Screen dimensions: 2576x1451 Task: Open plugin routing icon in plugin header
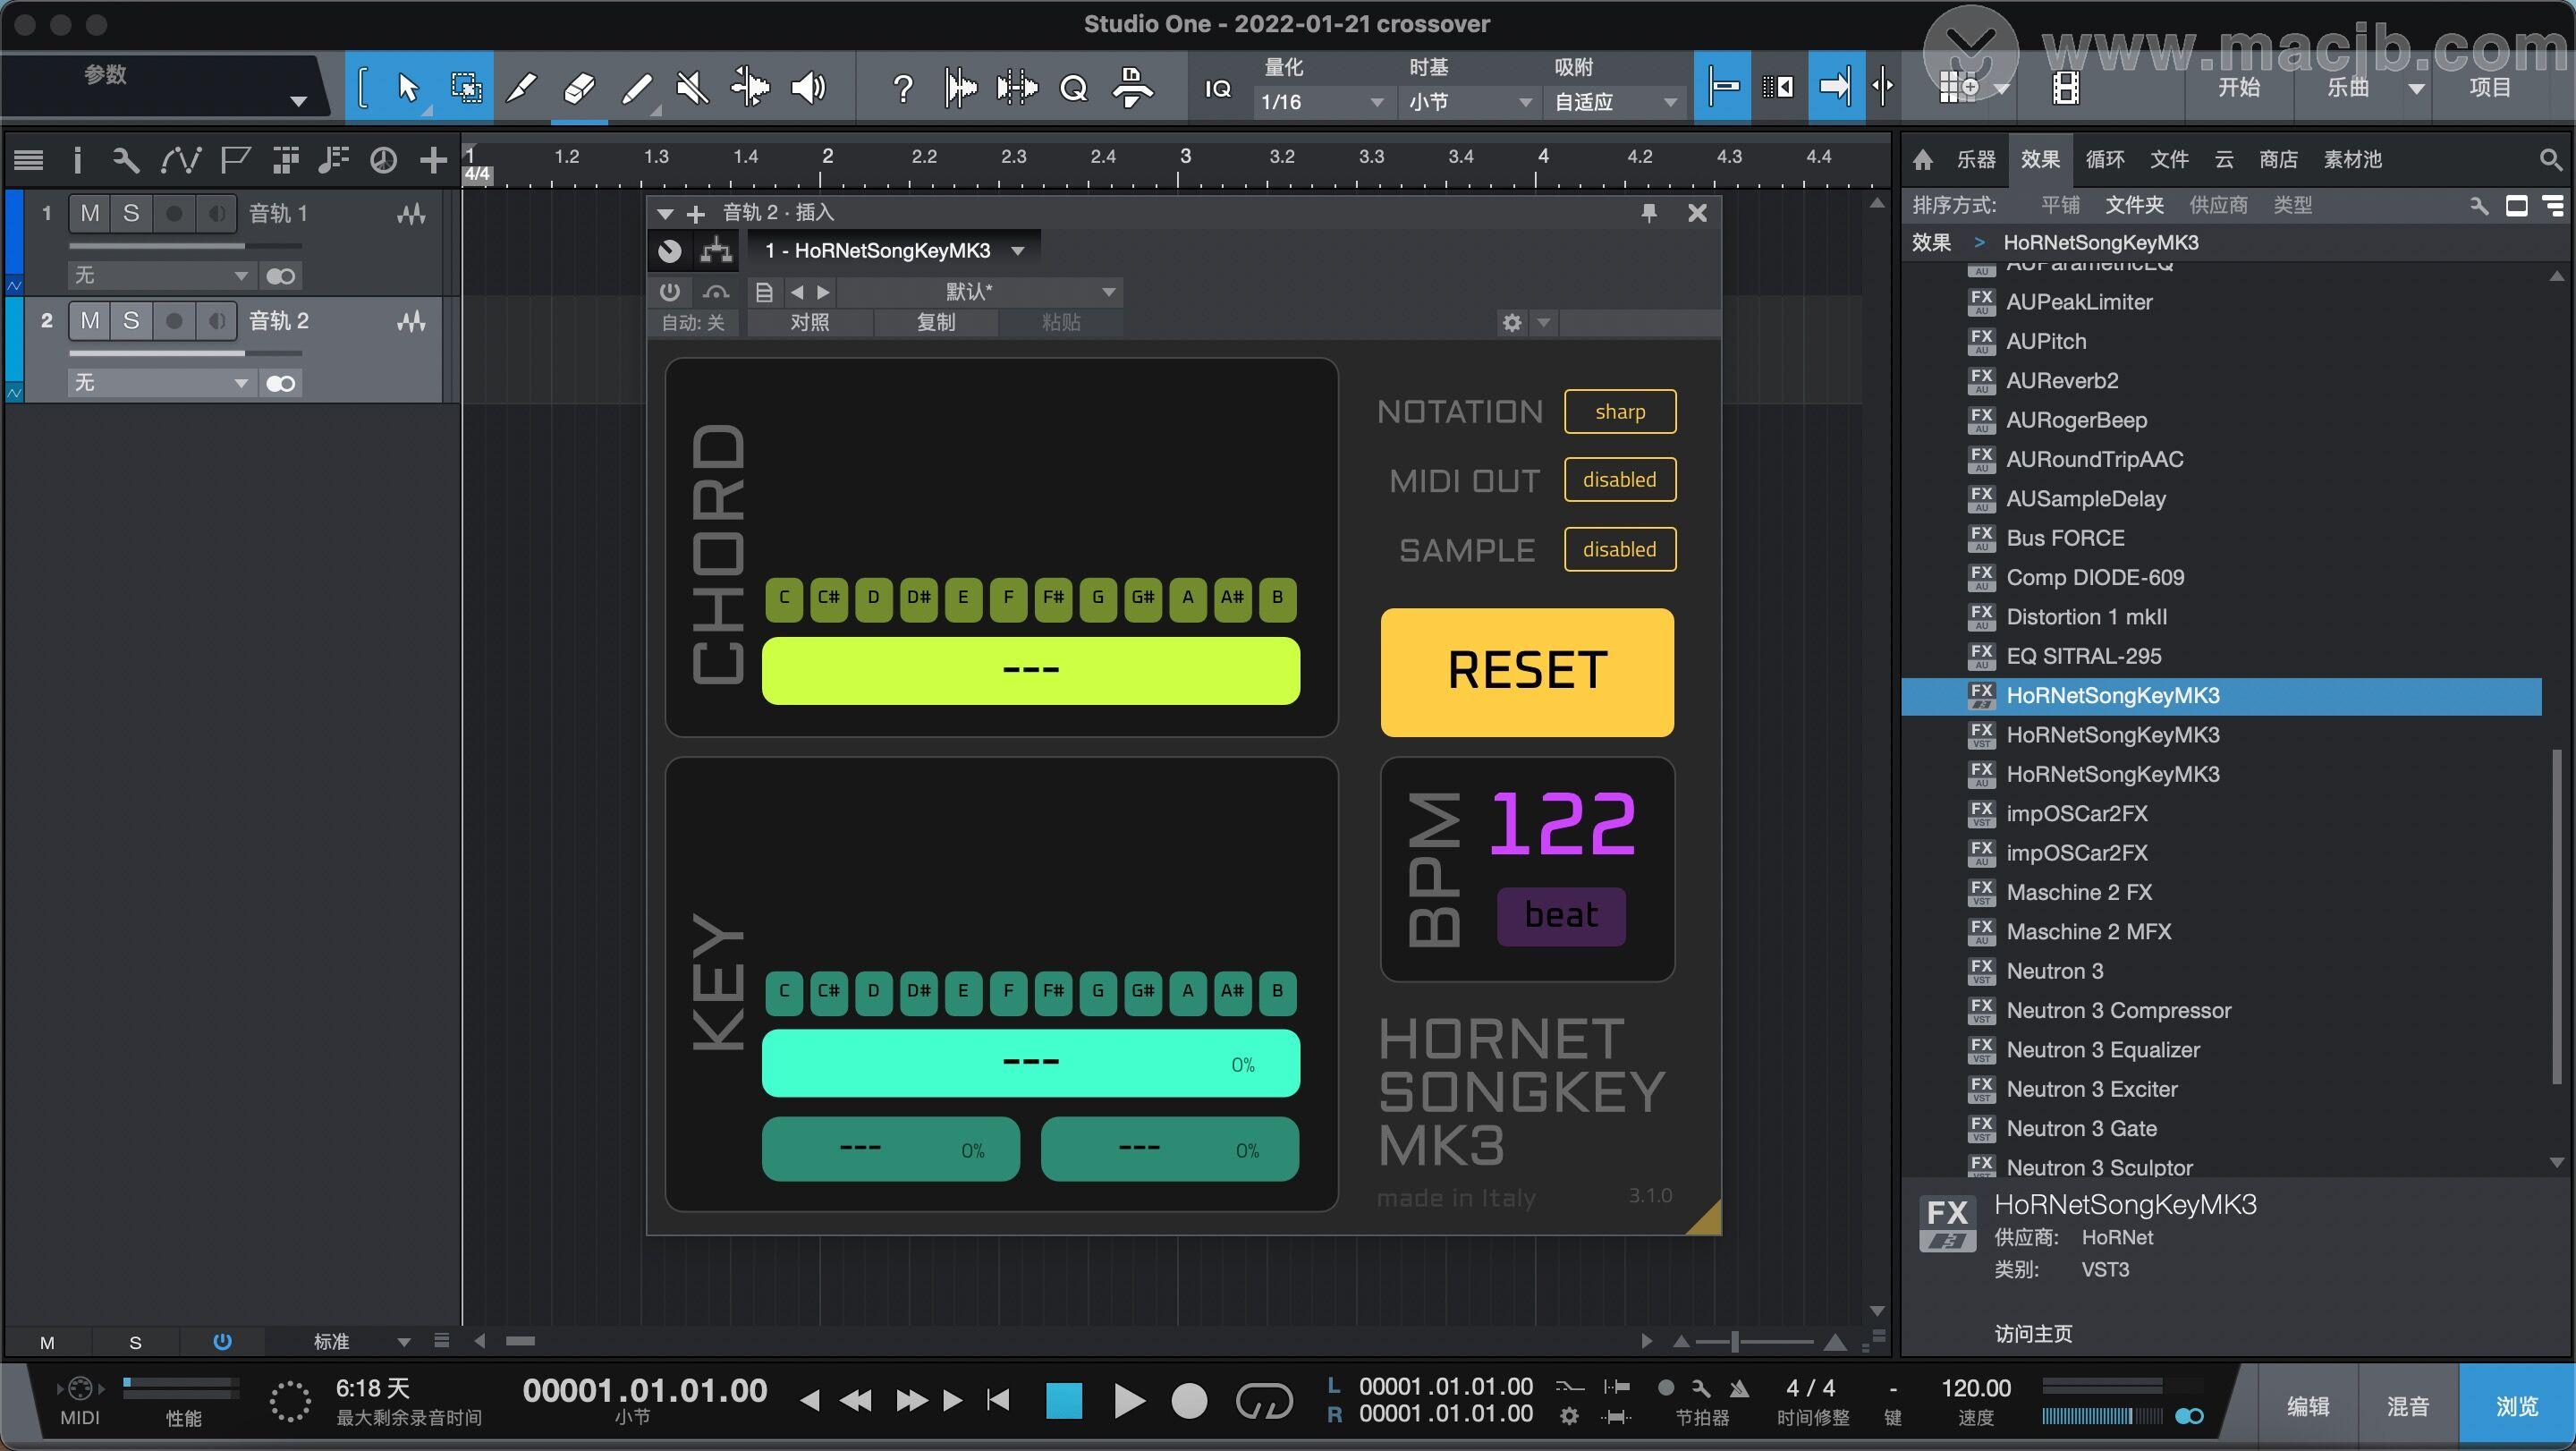click(716, 251)
